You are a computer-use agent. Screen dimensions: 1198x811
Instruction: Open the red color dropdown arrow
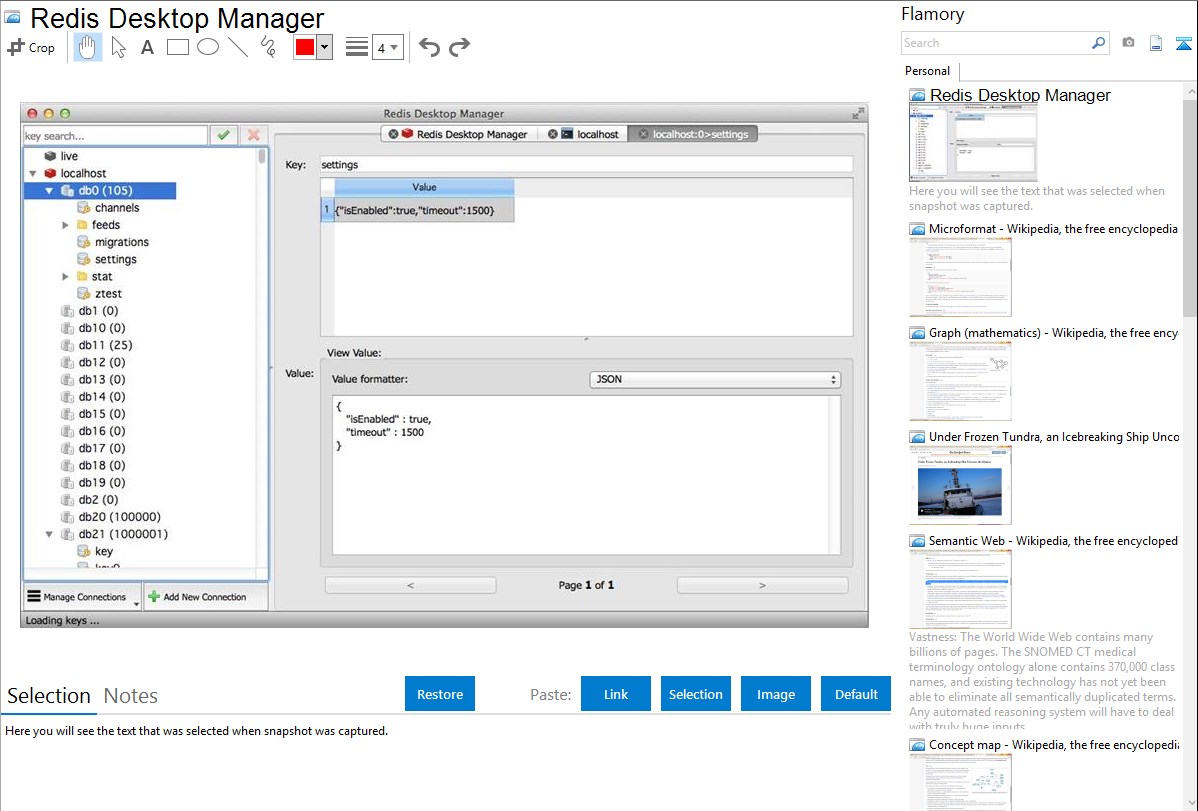click(x=324, y=47)
